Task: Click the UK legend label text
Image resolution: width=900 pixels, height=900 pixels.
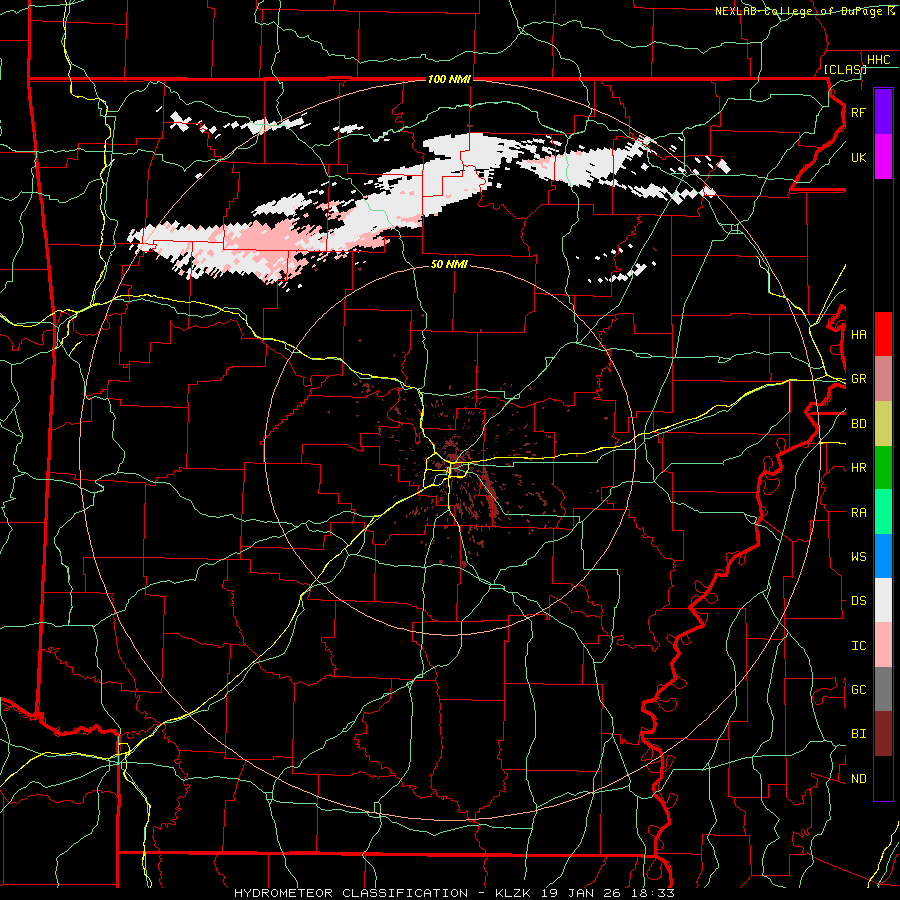Action: (x=858, y=157)
